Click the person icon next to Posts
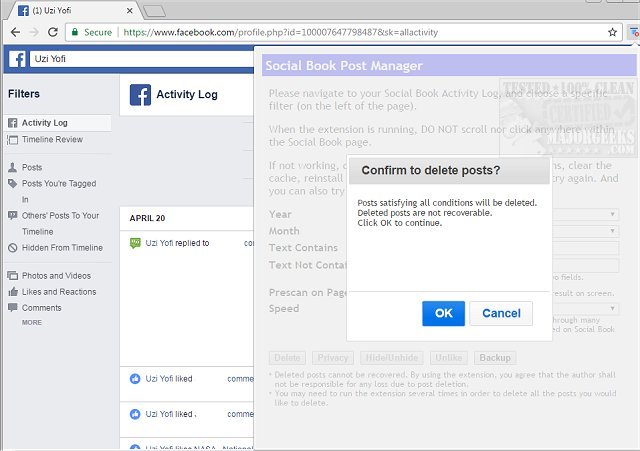This screenshot has height=451, width=640. 13,167
